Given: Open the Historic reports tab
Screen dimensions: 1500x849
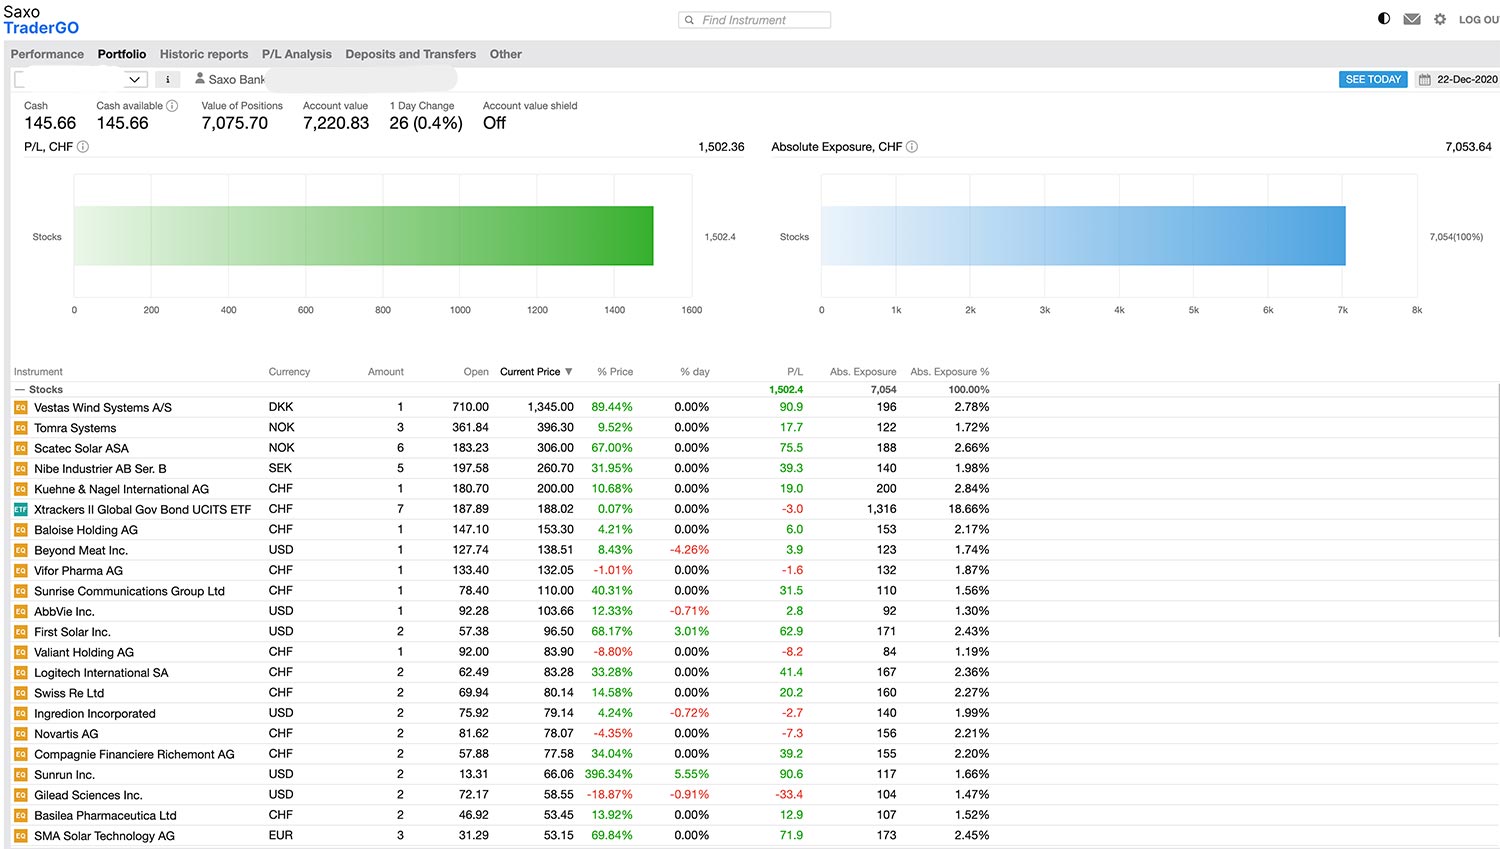Looking at the screenshot, I should 204,54.
